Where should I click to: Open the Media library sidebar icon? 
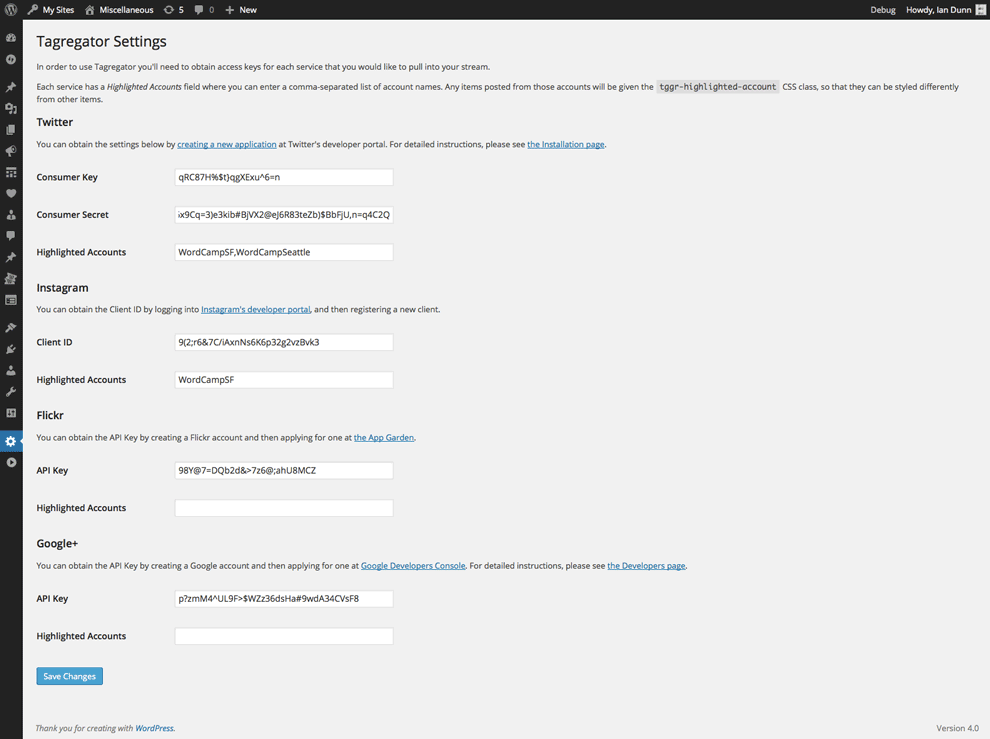(x=11, y=109)
